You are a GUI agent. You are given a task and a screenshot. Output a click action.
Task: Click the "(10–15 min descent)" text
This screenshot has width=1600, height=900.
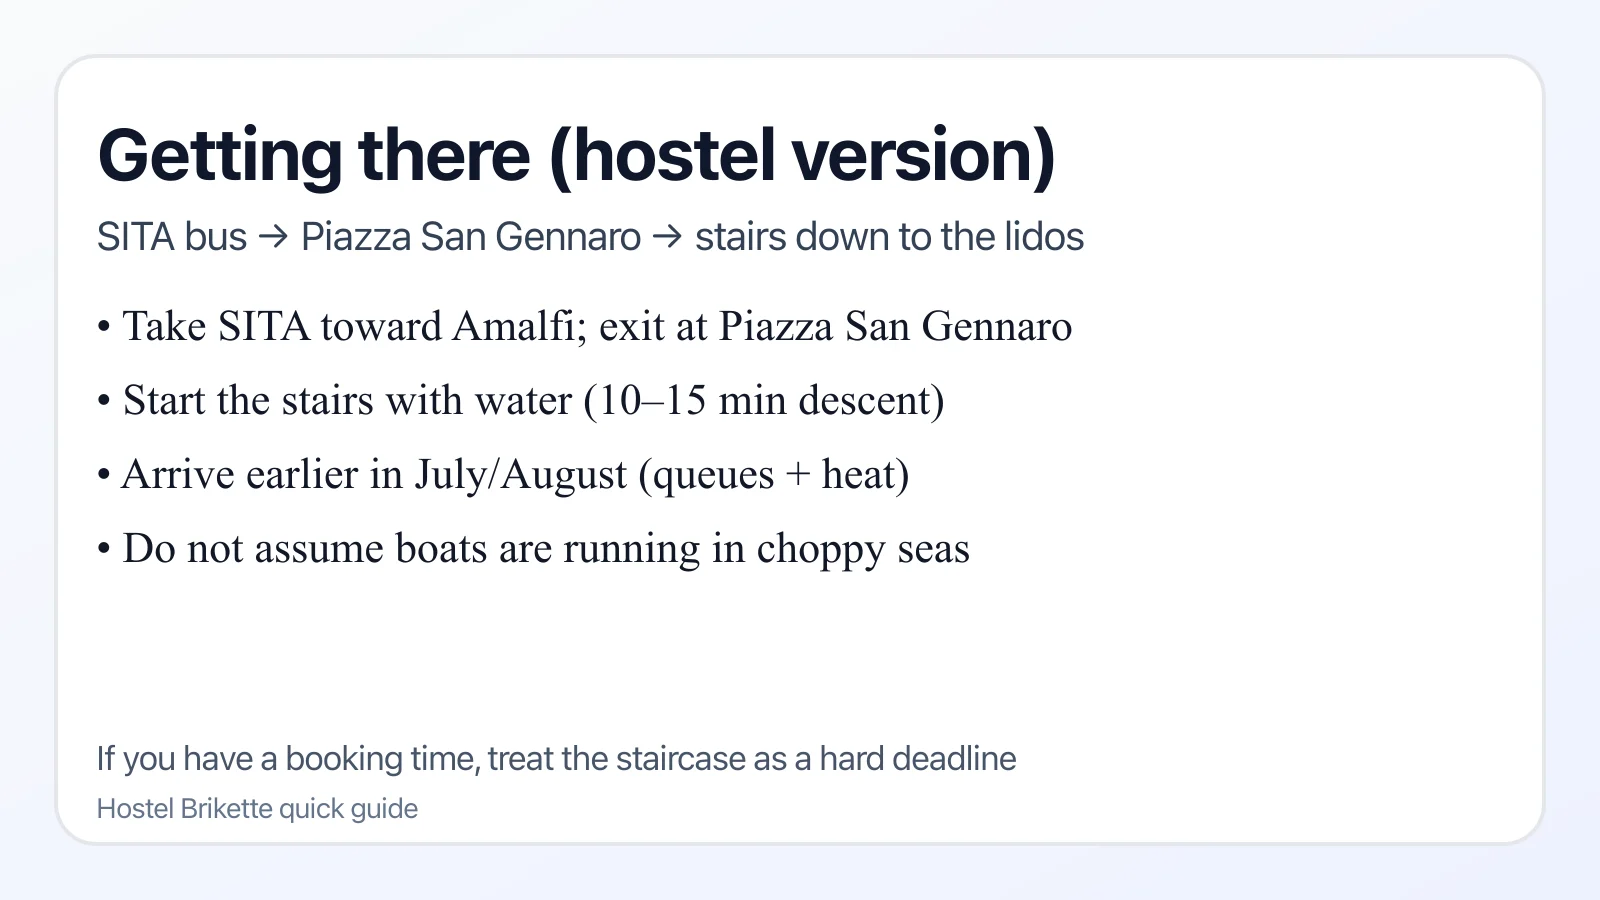click(x=764, y=401)
